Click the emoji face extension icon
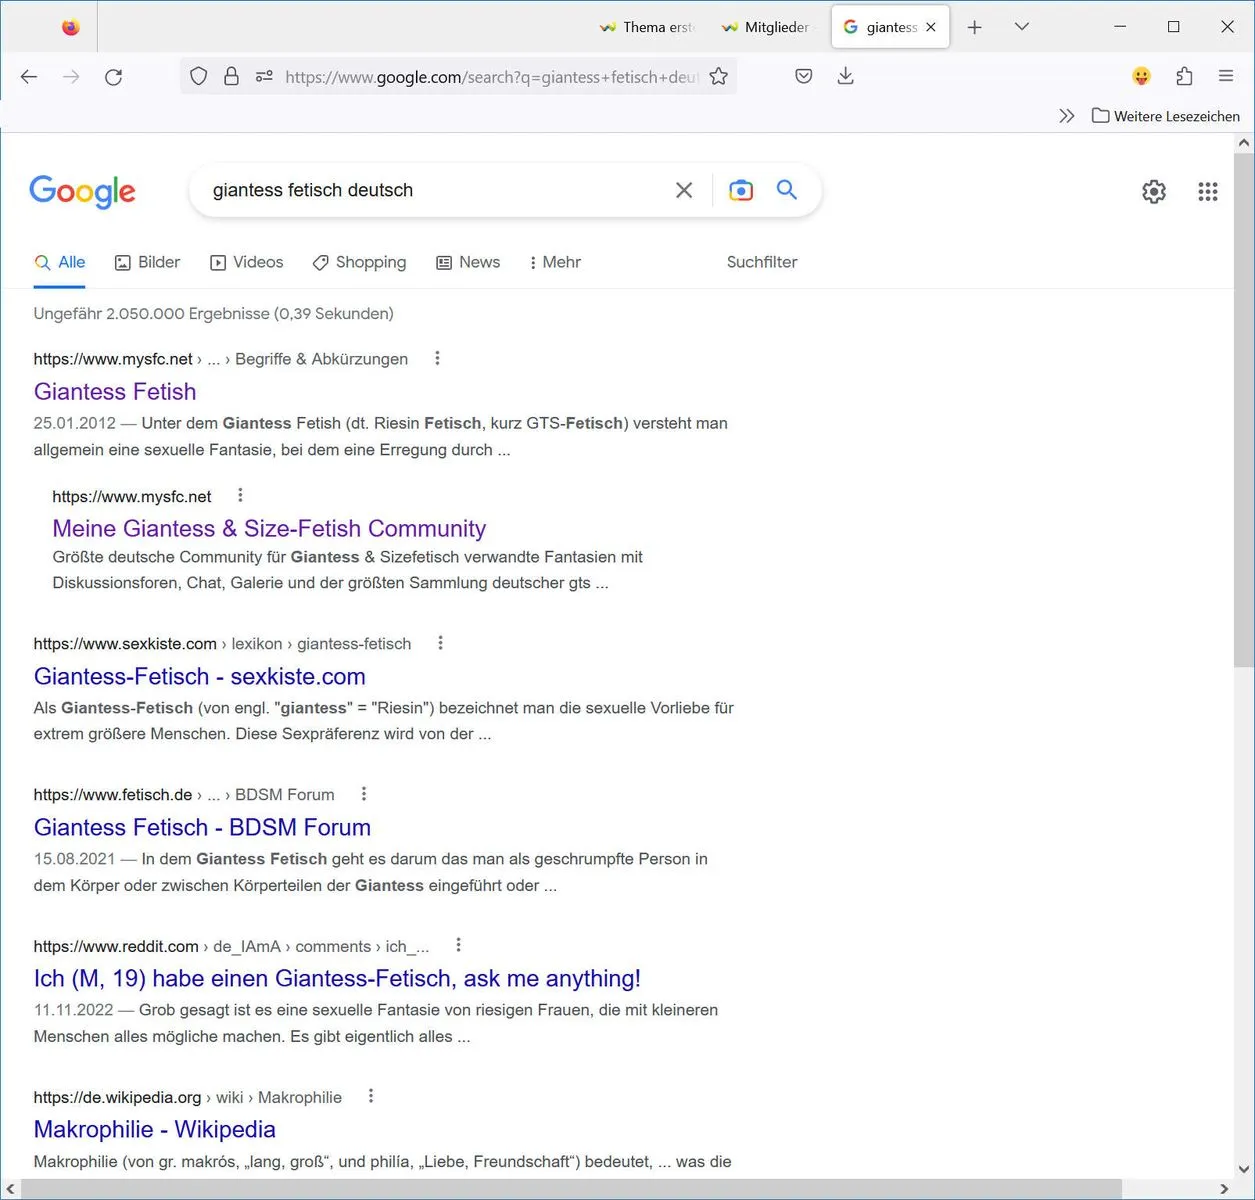This screenshot has height=1200, width=1255. (x=1141, y=76)
